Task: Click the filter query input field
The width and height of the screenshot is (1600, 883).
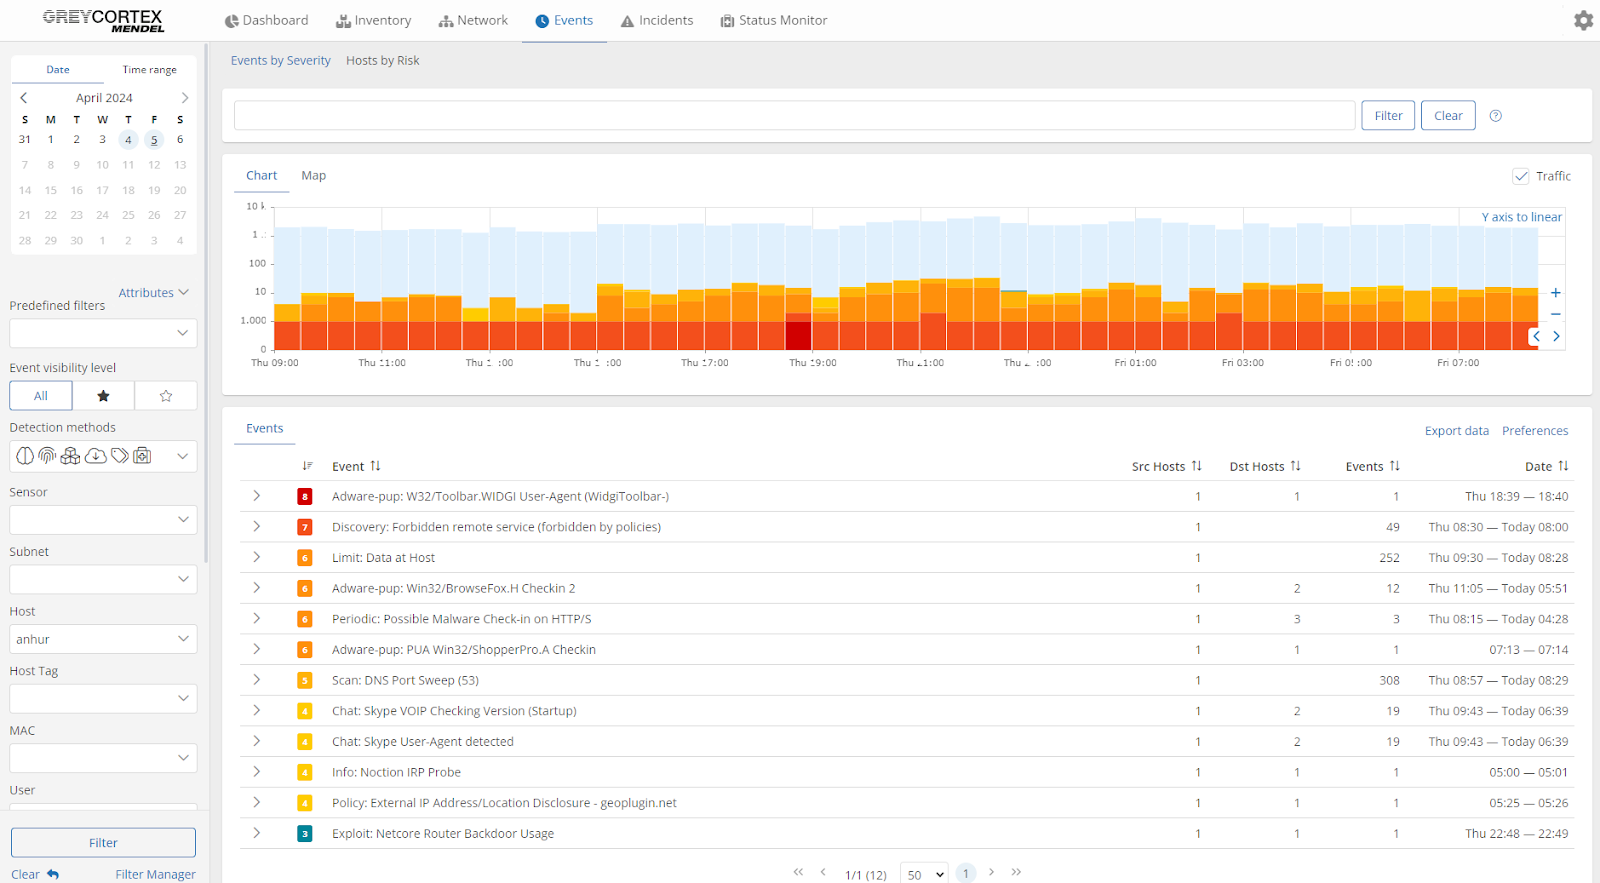Action: coord(794,116)
